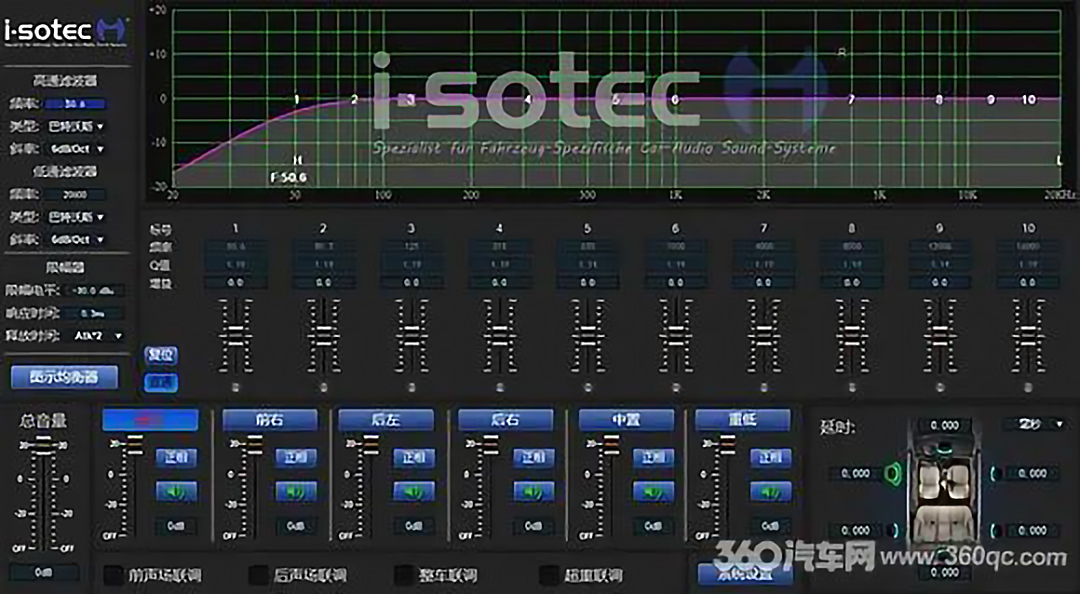Click the small dot below EQ band 4 slider
This screenshot has height=594, width=1080.
[500, 387]
